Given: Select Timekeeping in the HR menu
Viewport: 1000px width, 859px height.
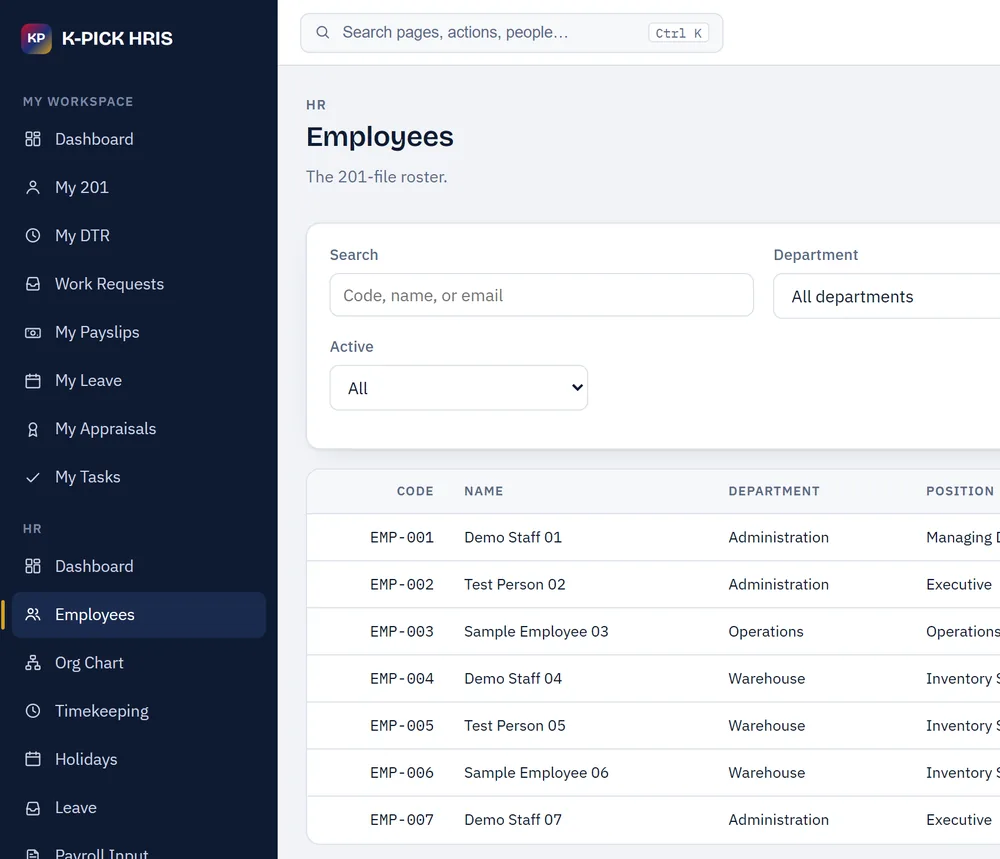Looking at the screenshot, I should click(x=139, y=711).
